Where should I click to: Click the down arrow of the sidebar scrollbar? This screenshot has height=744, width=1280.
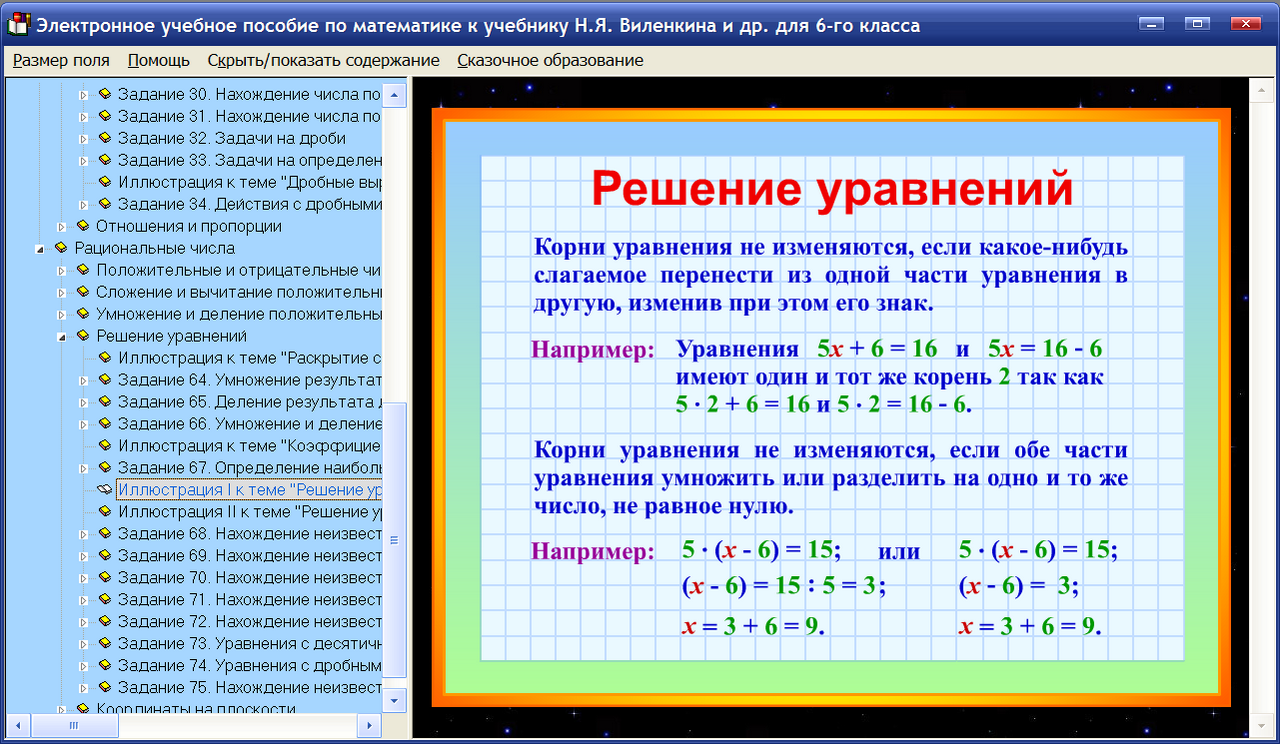396,698
